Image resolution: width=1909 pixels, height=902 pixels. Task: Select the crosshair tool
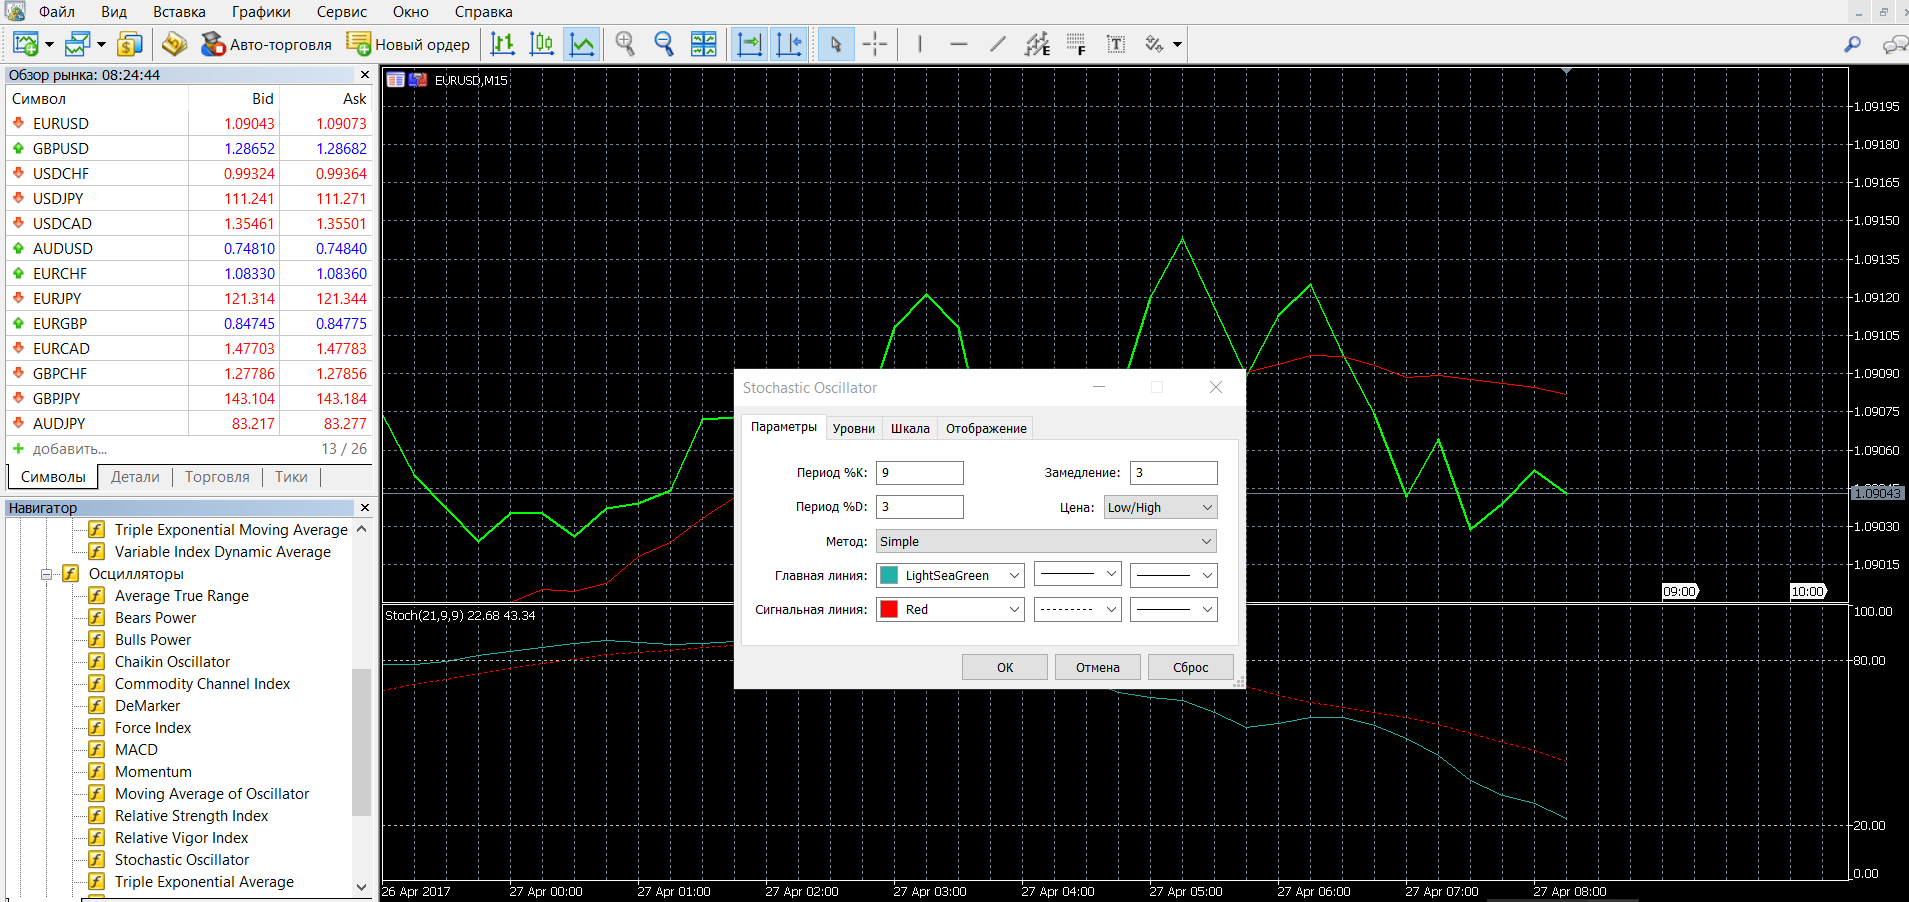coord(875,44)
